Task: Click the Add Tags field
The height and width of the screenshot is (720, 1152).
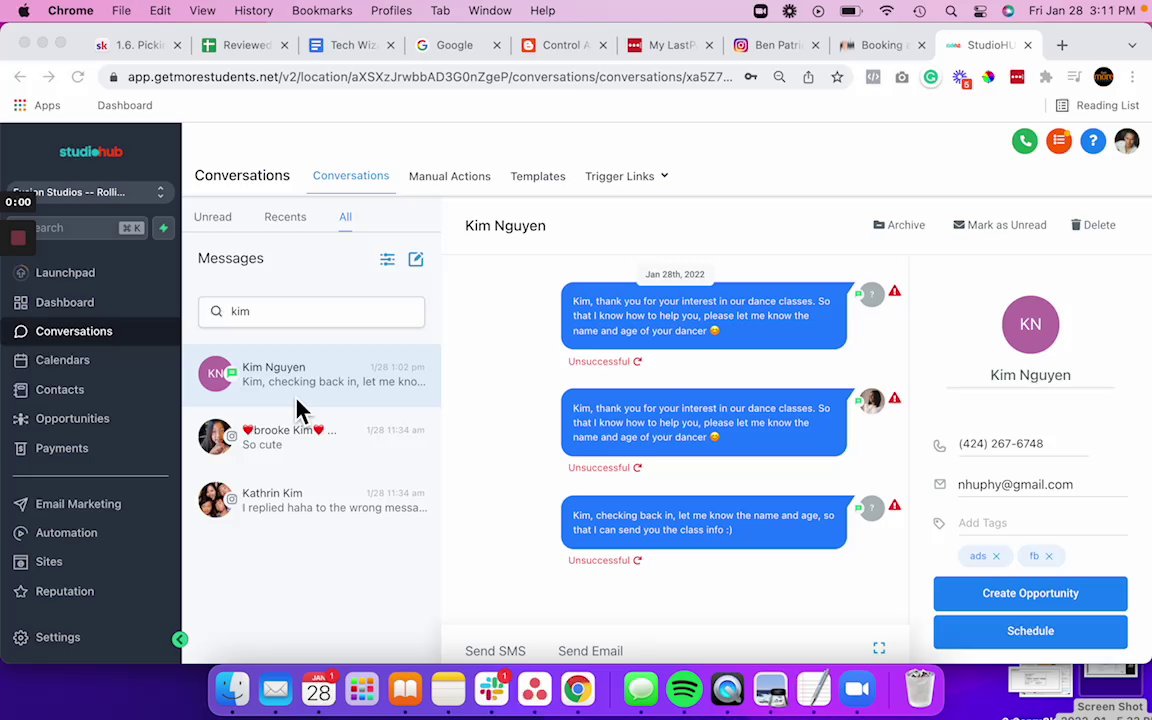Action: click(1042, 523)
